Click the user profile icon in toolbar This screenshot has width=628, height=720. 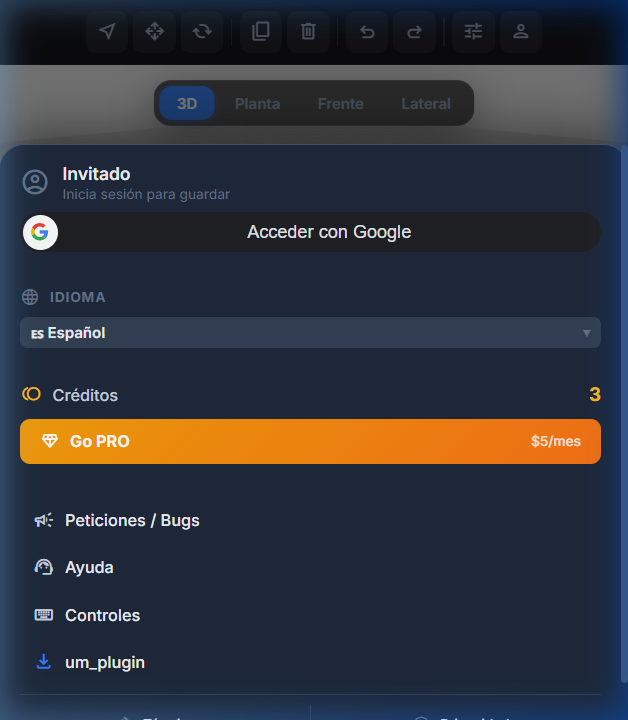tap(520, 32)
